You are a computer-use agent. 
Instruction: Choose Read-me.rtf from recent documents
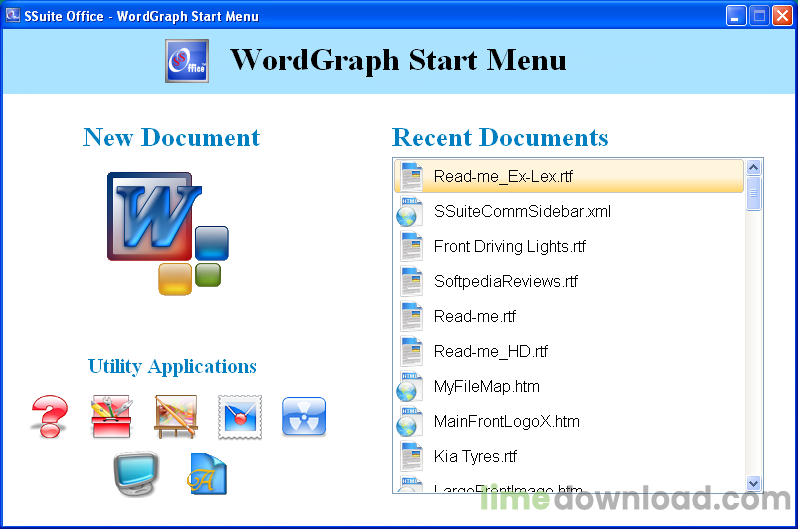(569, 316)
